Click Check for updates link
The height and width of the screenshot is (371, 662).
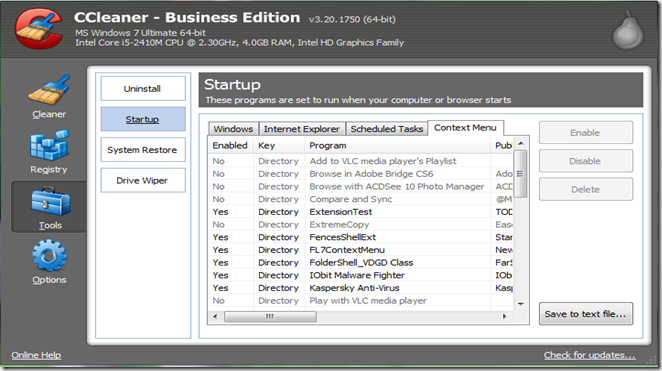point(590,355)
